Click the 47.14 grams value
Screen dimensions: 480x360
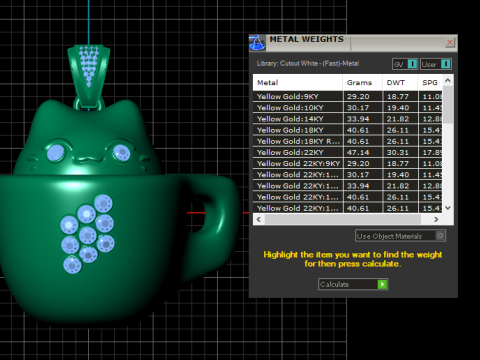pos(358,152)
